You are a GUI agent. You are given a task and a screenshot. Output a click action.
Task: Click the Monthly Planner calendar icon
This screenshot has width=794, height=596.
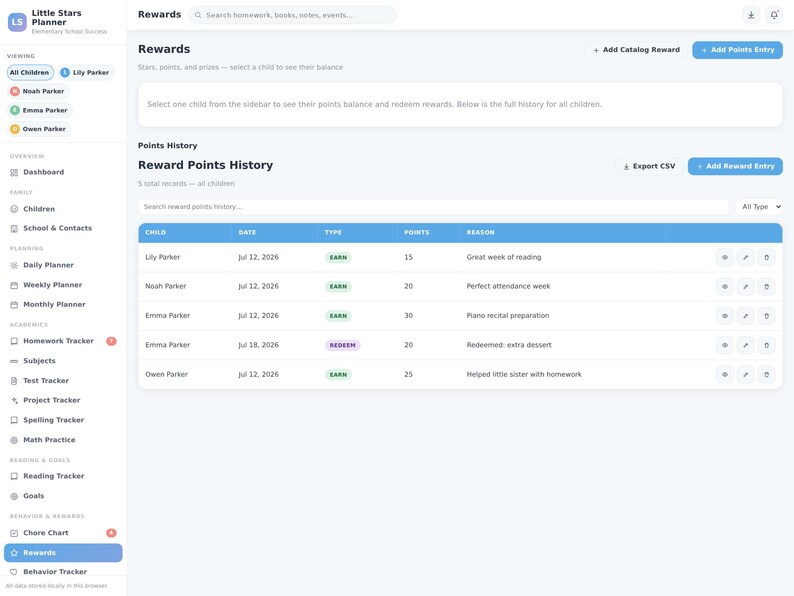[14, 305]
